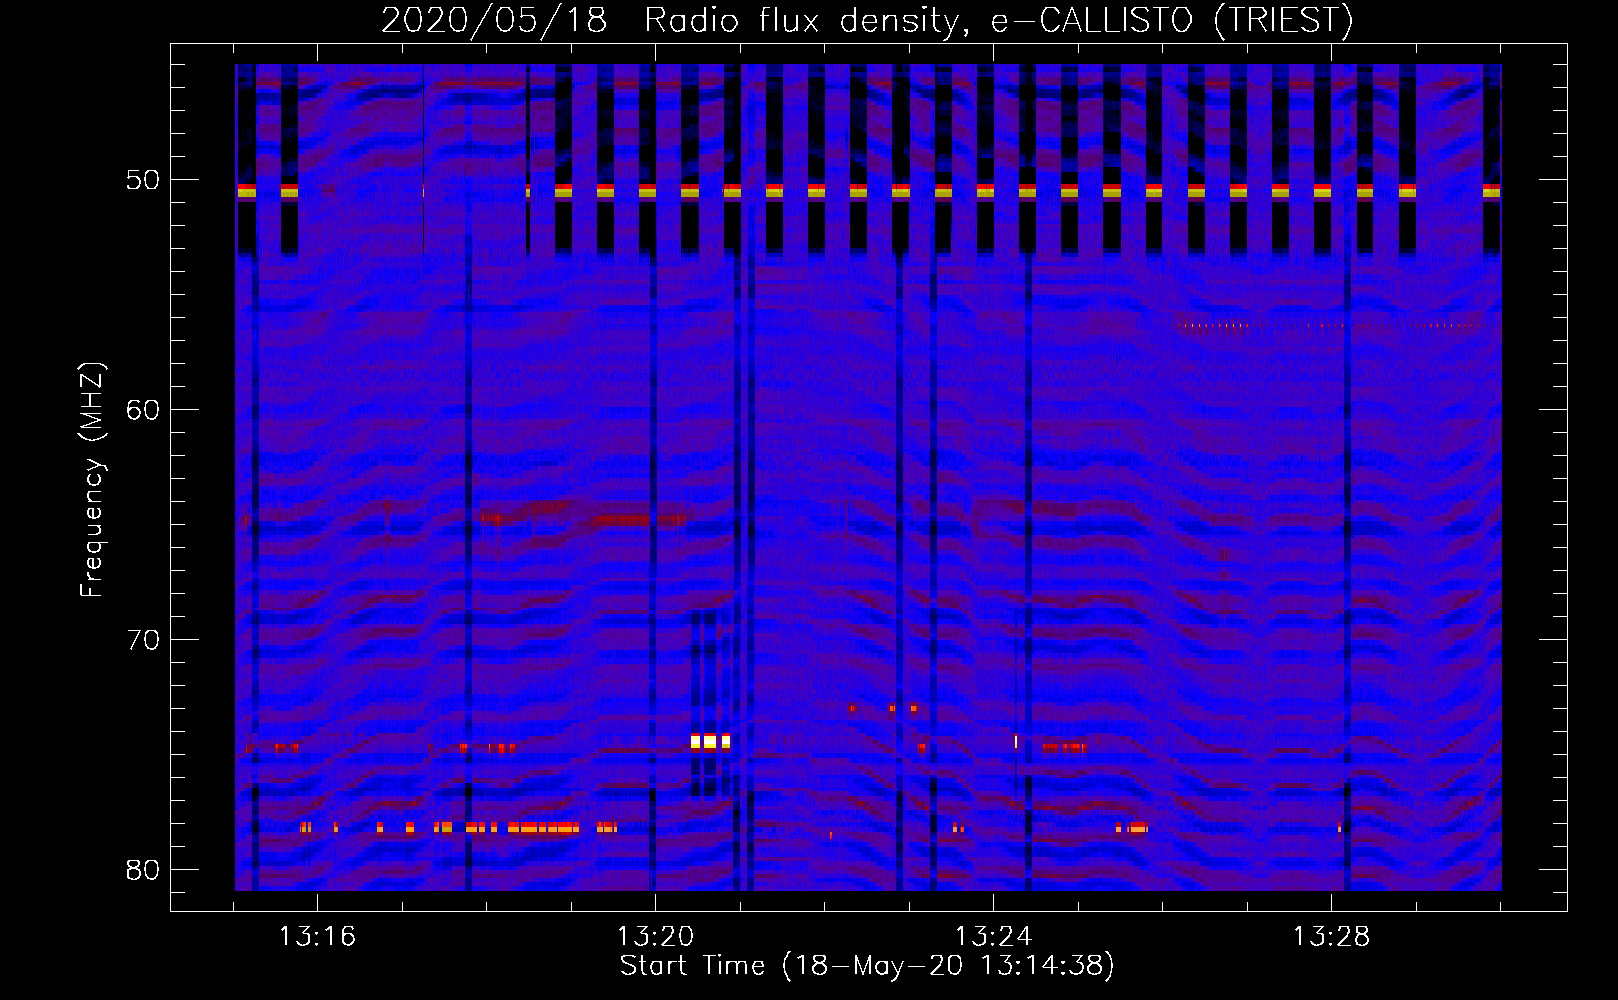
Task: Click the 'Start Time (18-May-20 13:14:38)' label
Action: (867, 966)
